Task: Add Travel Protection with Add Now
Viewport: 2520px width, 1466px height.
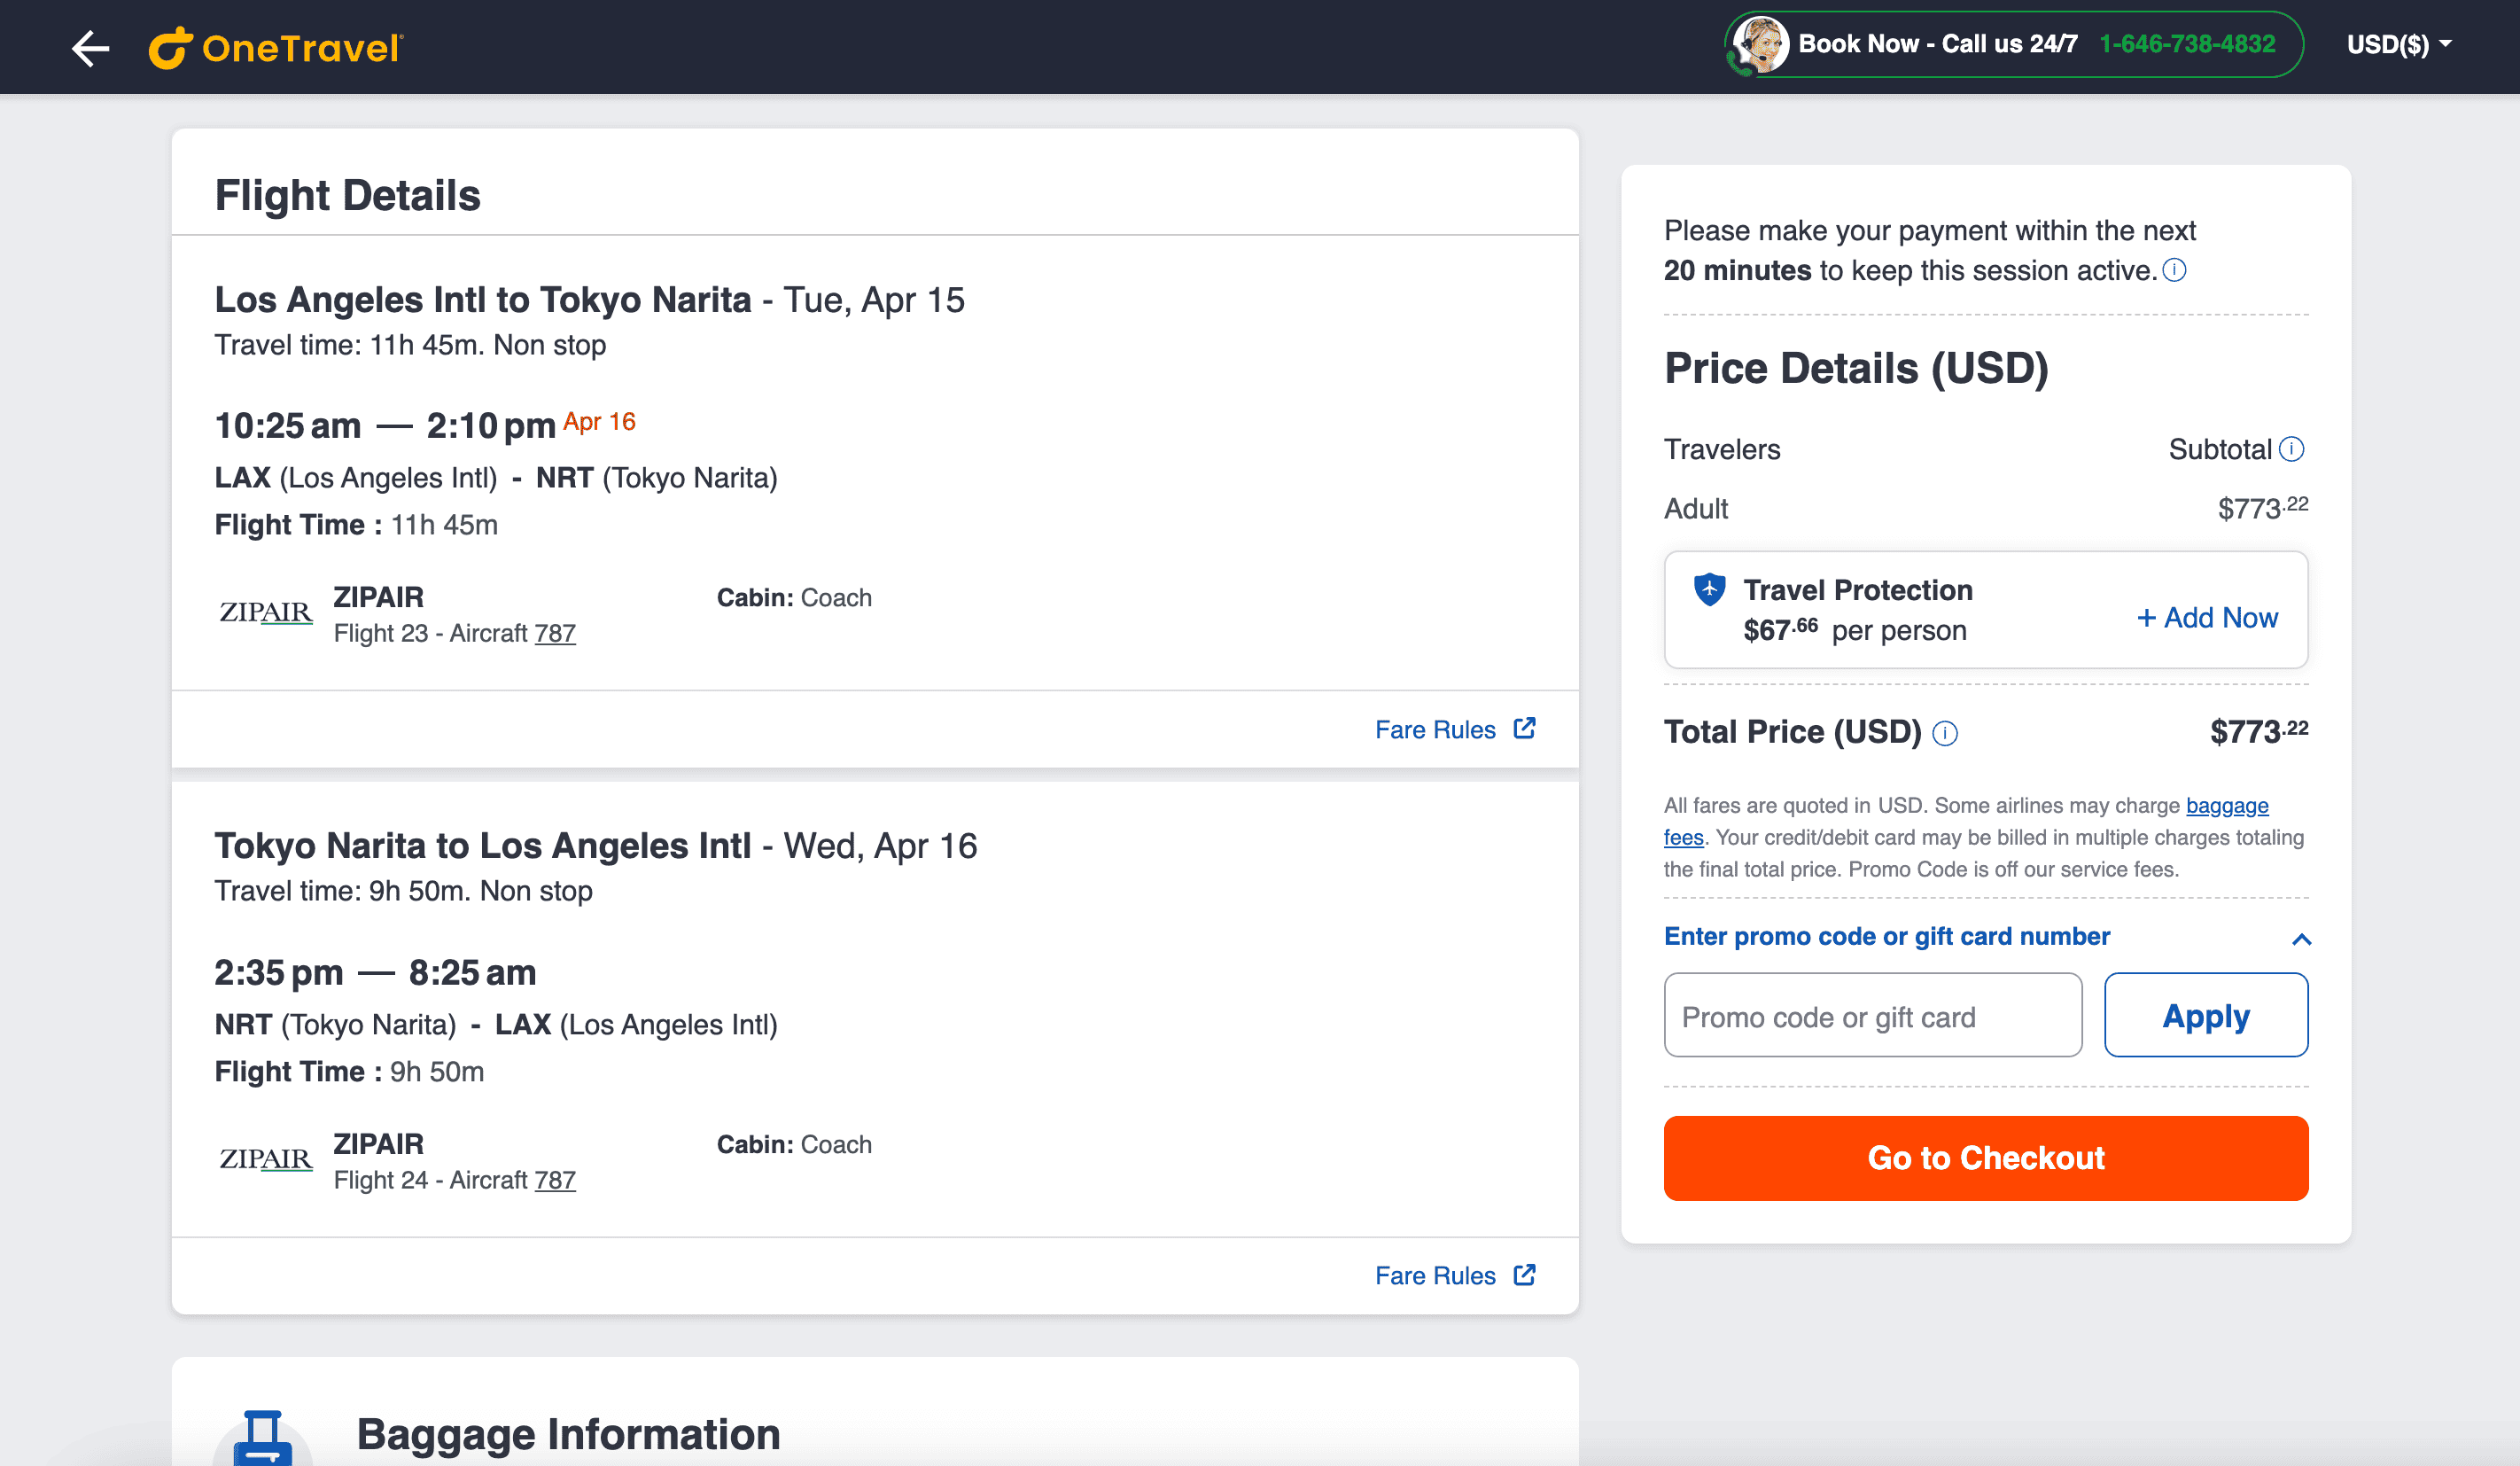Action: 2206,618
